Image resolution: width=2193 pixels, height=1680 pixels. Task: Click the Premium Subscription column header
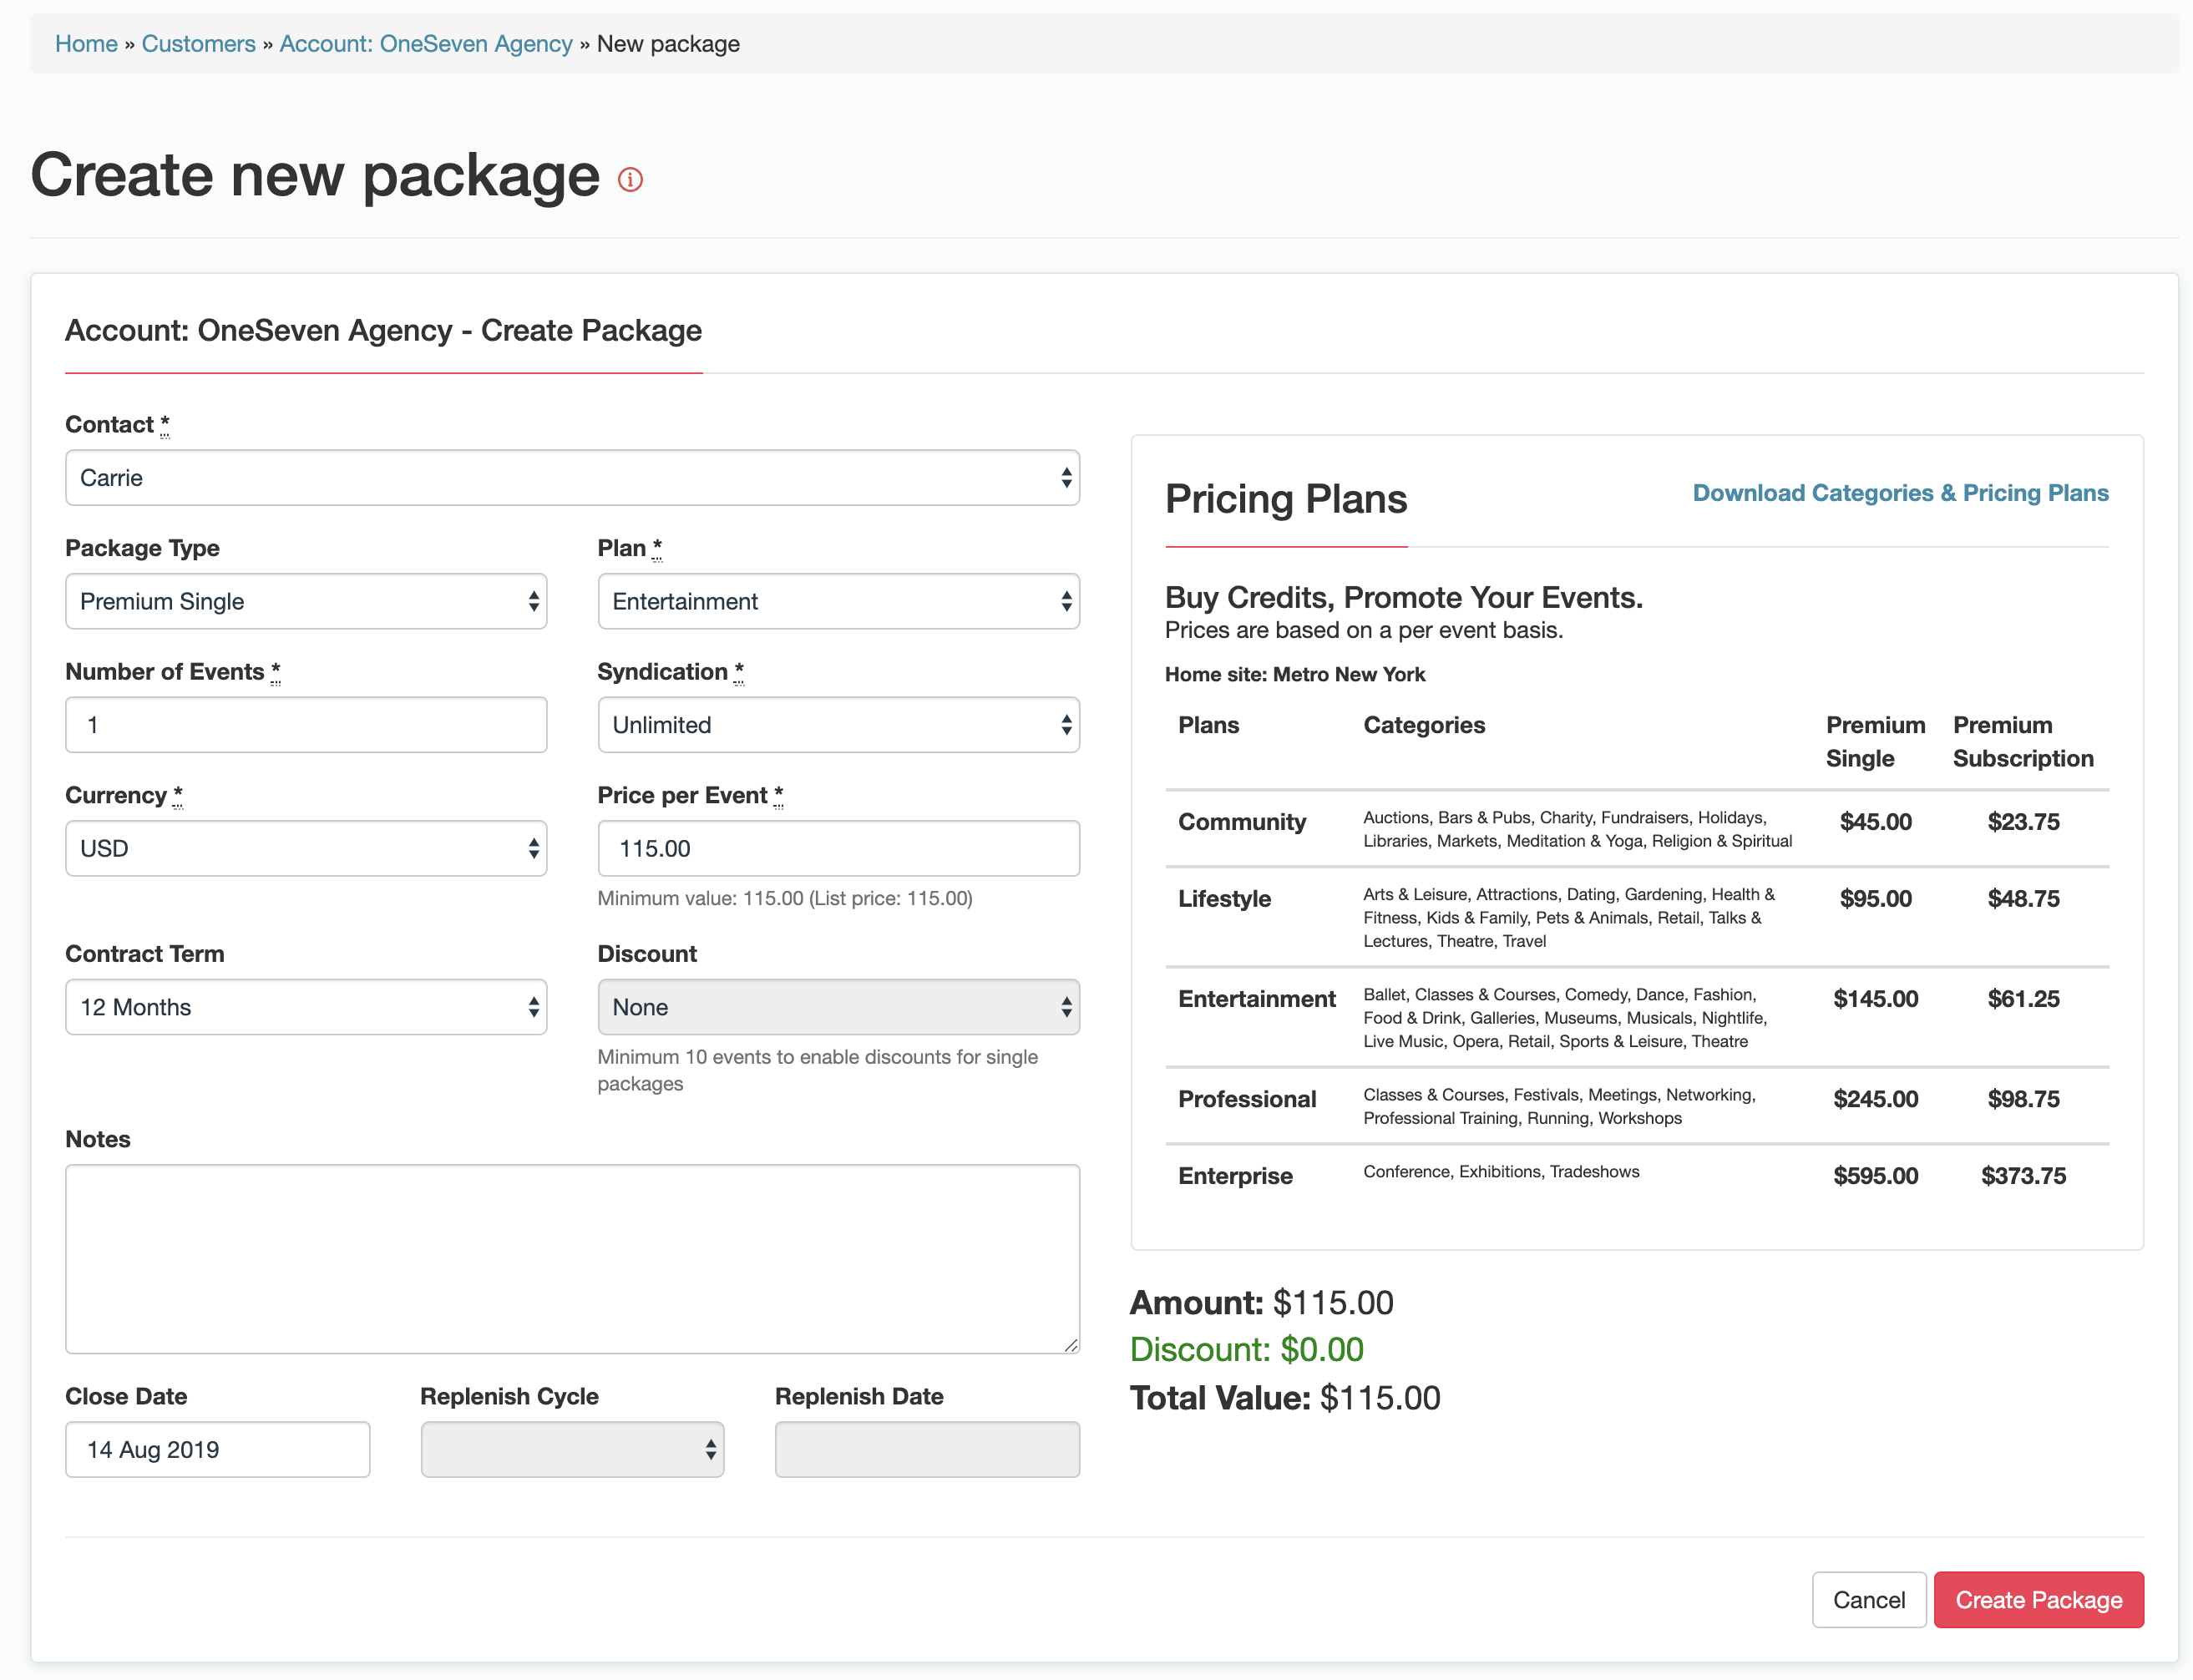(2023, 742)
